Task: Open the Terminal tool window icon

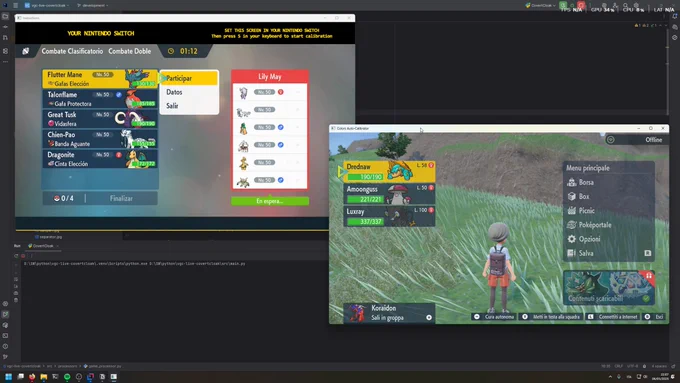Action: pos(5,335)
